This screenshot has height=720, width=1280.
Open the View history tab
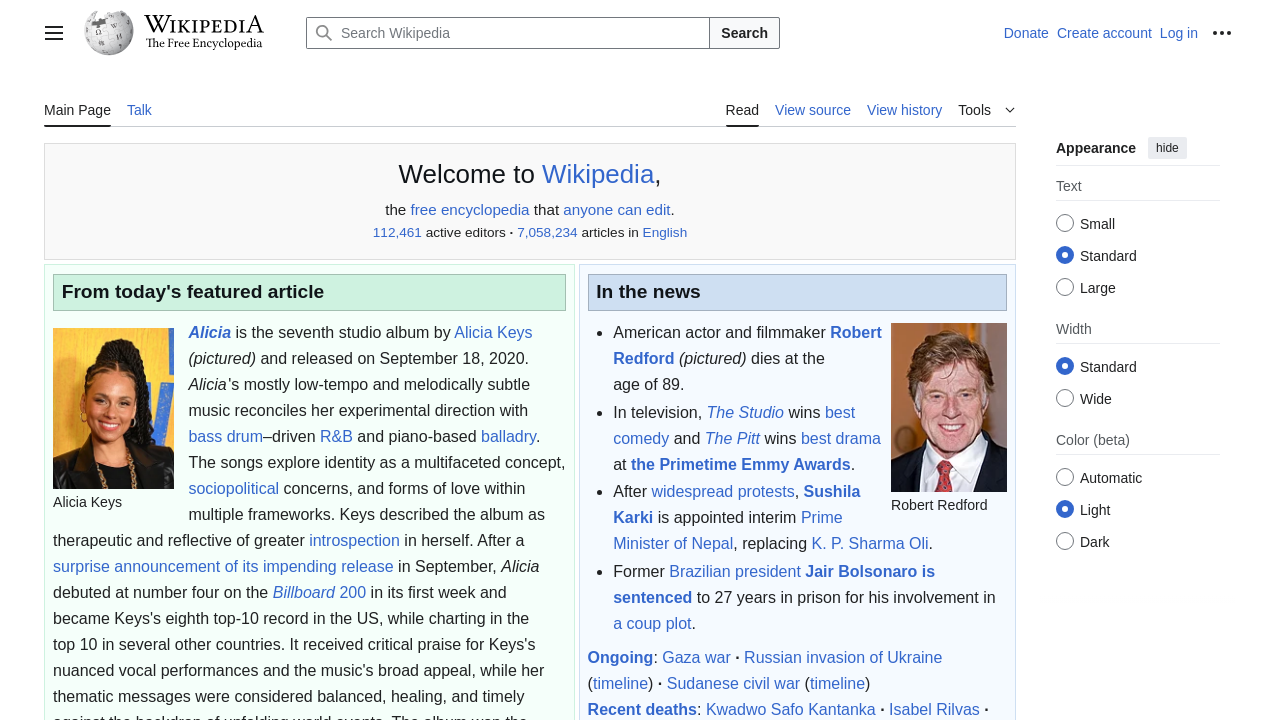[x=904, y=110]
